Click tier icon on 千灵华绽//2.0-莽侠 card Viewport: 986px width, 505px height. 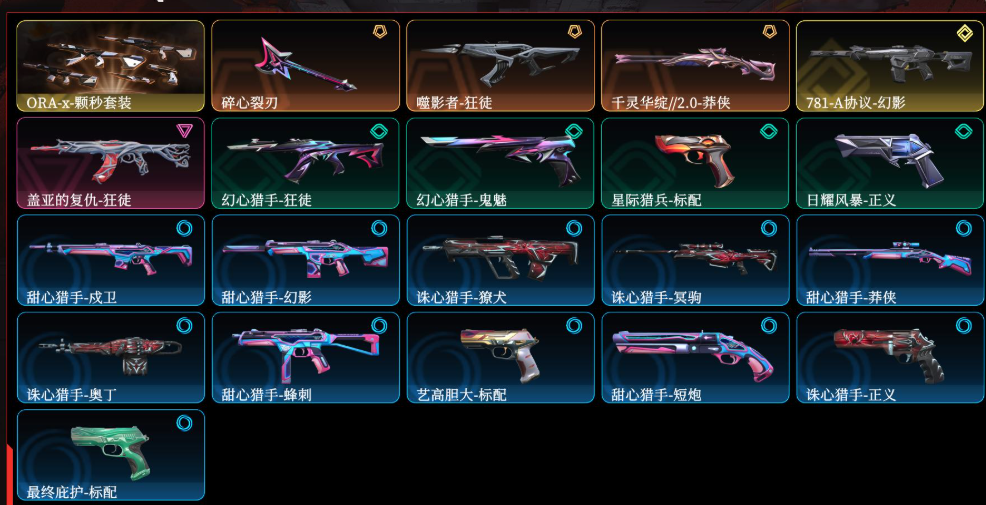point(768,32)
